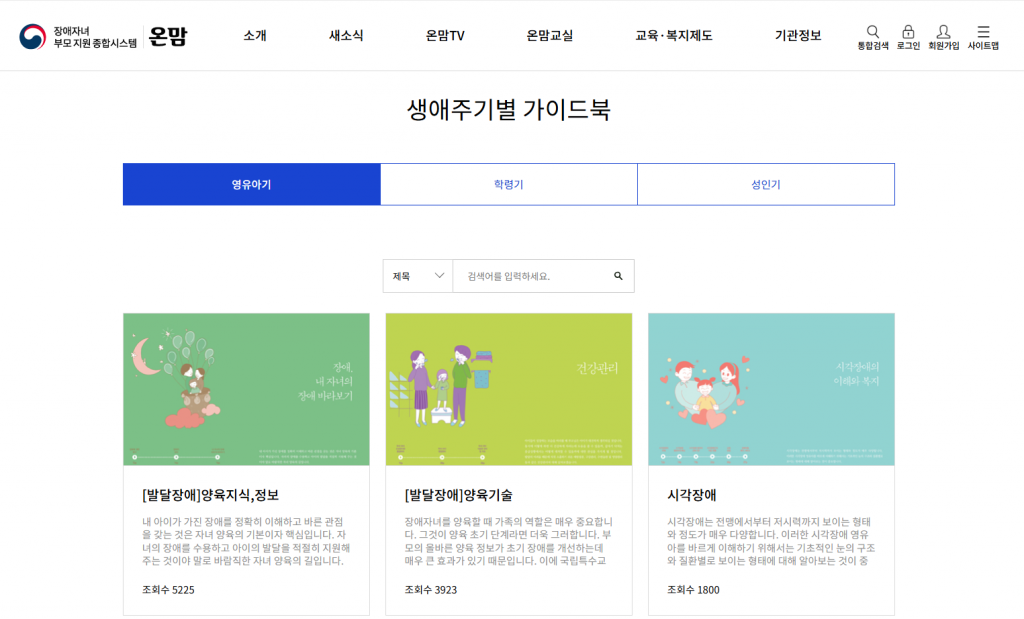Click the 장애자녀 부모지원 종합시스템 header text
Image resolution: width=1024 pixels, height=619 pixels.
(95, 37)
